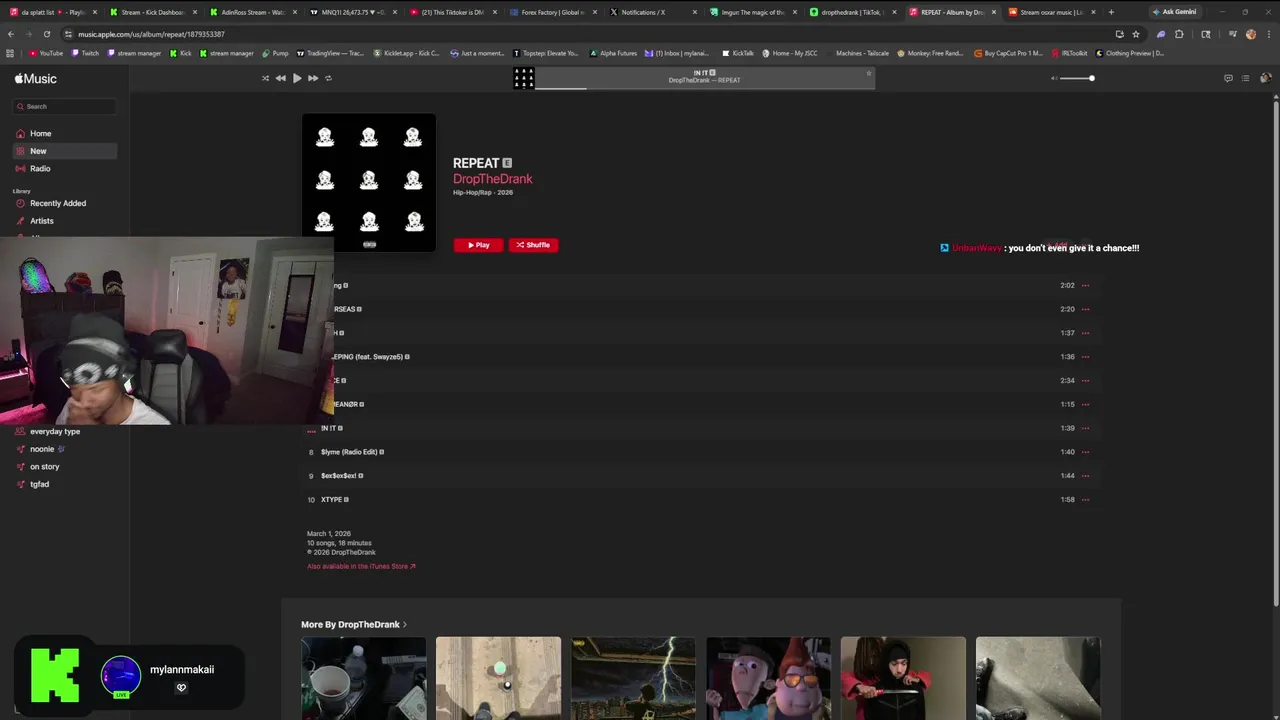Open Radio in the sidebar

click(65, 168)
